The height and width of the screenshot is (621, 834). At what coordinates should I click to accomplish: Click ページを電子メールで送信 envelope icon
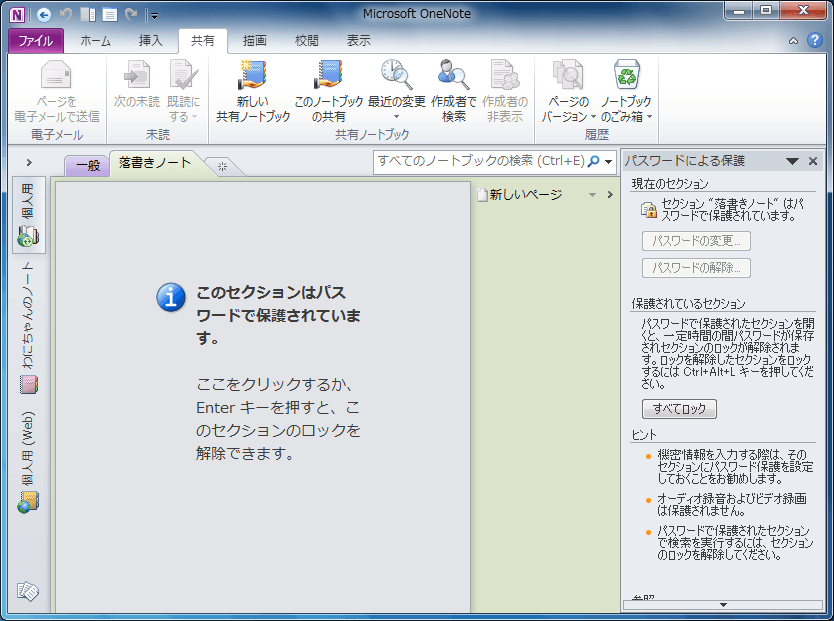click(56, 74)
